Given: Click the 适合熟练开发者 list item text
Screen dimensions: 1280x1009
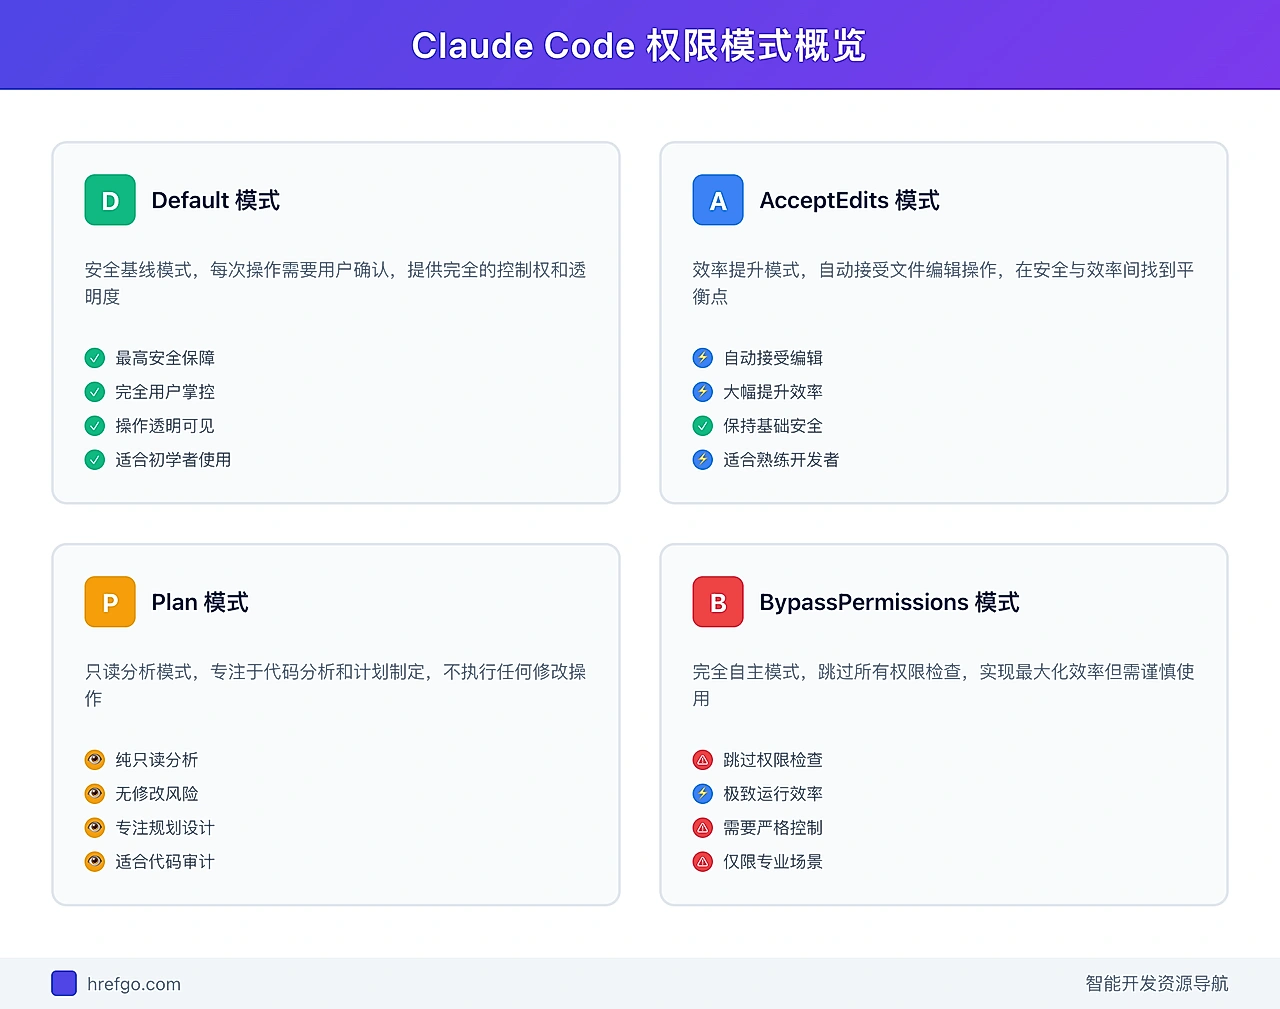Looking at the screenshot, I should [x=781, y=460].
